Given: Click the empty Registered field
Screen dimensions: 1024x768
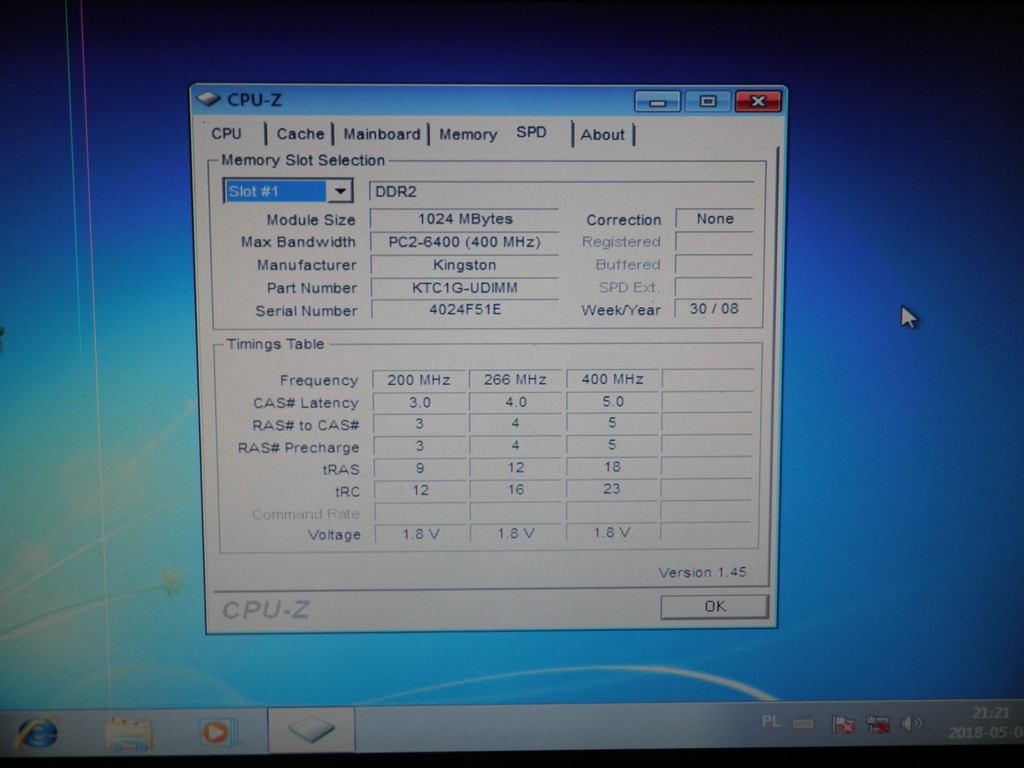Looking at the screenshot, I should coord(714,242).
